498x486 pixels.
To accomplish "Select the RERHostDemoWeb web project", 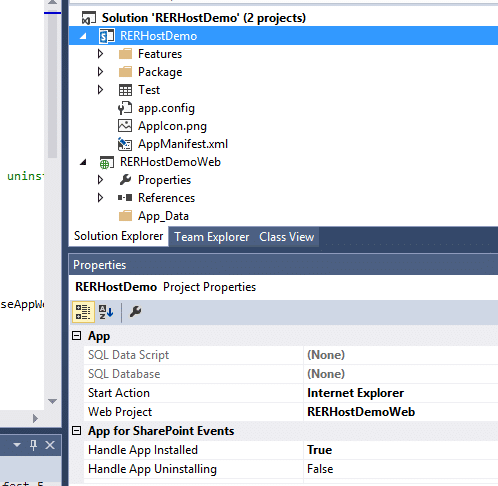I will [x=170, y=162].
